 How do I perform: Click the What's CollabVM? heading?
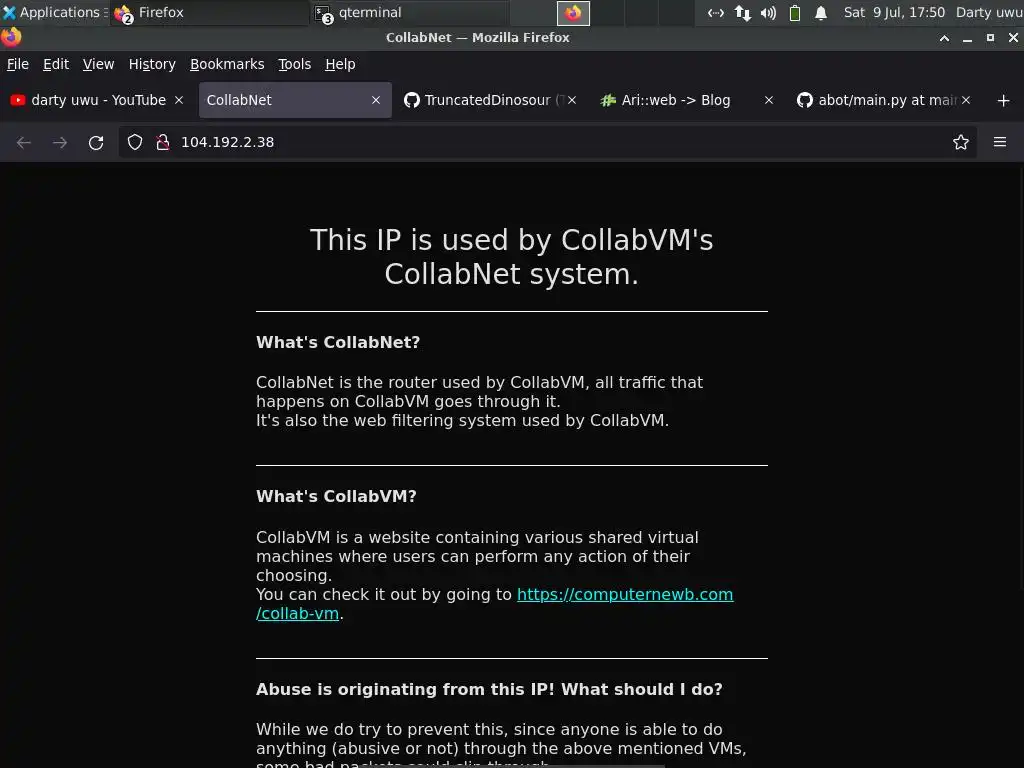tap(336, 496)
